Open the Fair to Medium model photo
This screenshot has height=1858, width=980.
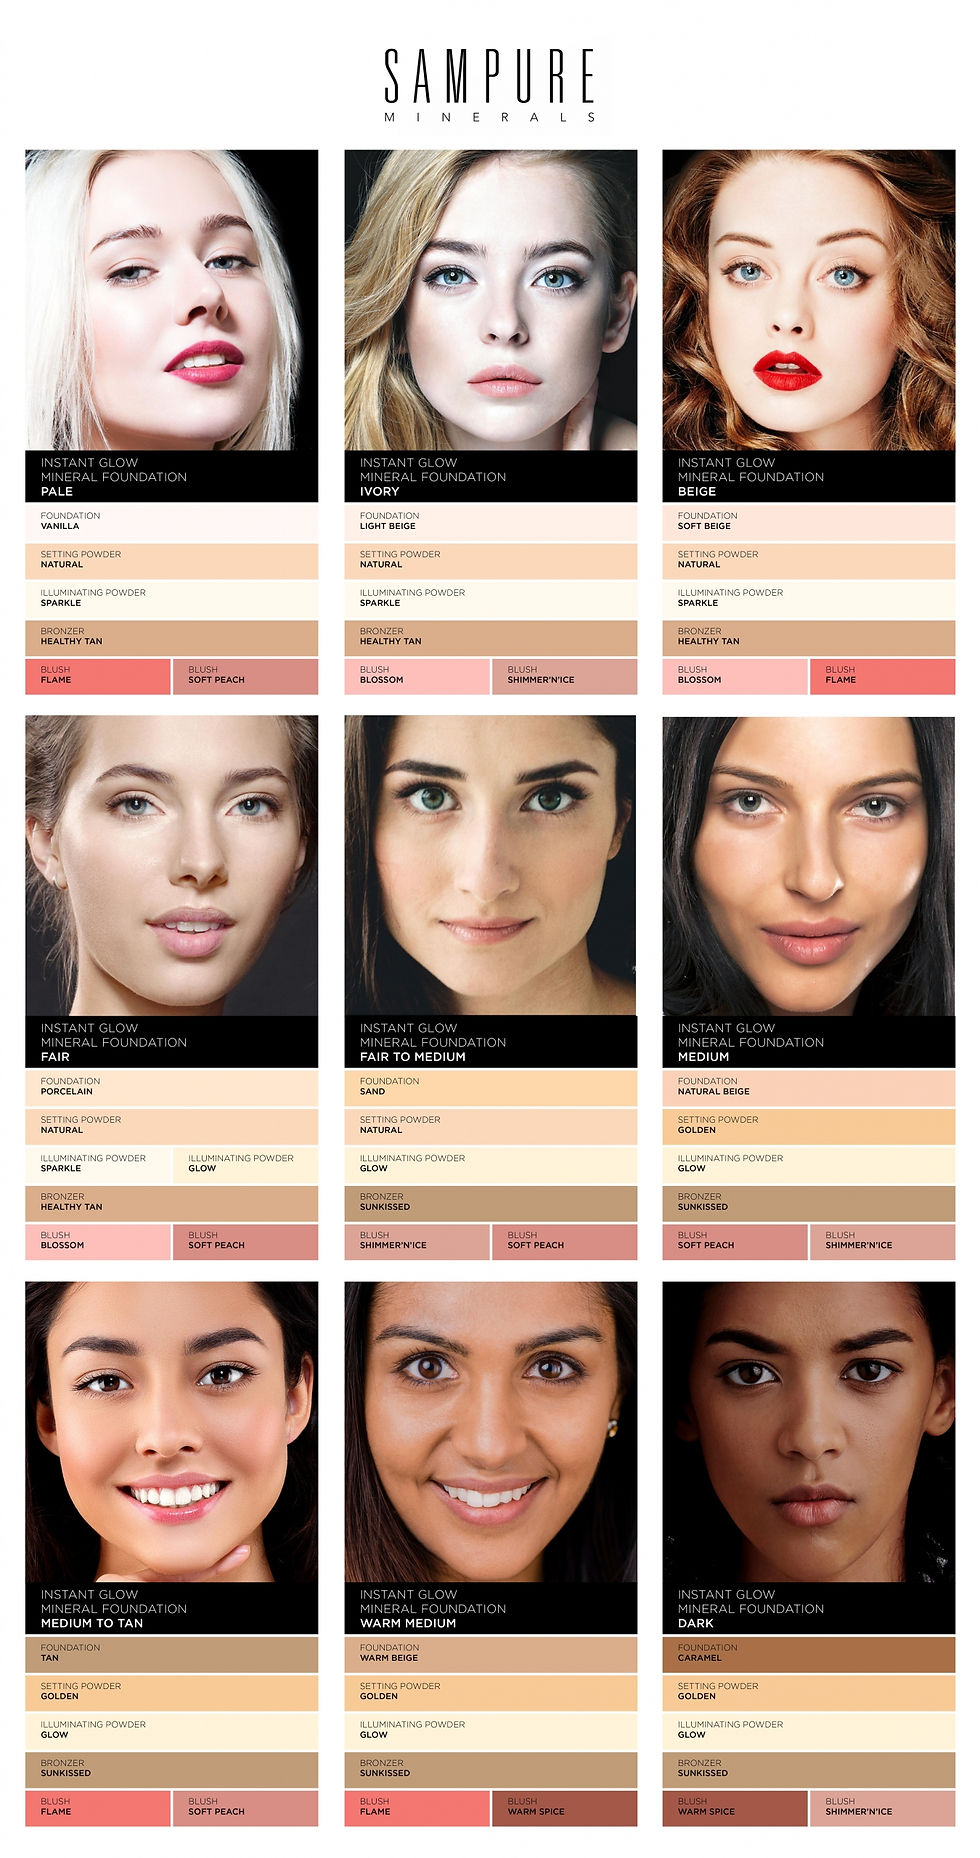(x=490, y=865)
